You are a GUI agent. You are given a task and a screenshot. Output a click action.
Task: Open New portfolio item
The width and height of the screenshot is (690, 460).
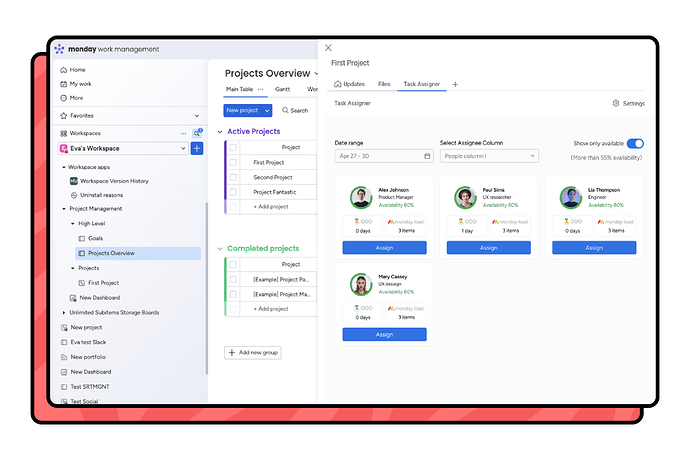click(x=83, y=357)
